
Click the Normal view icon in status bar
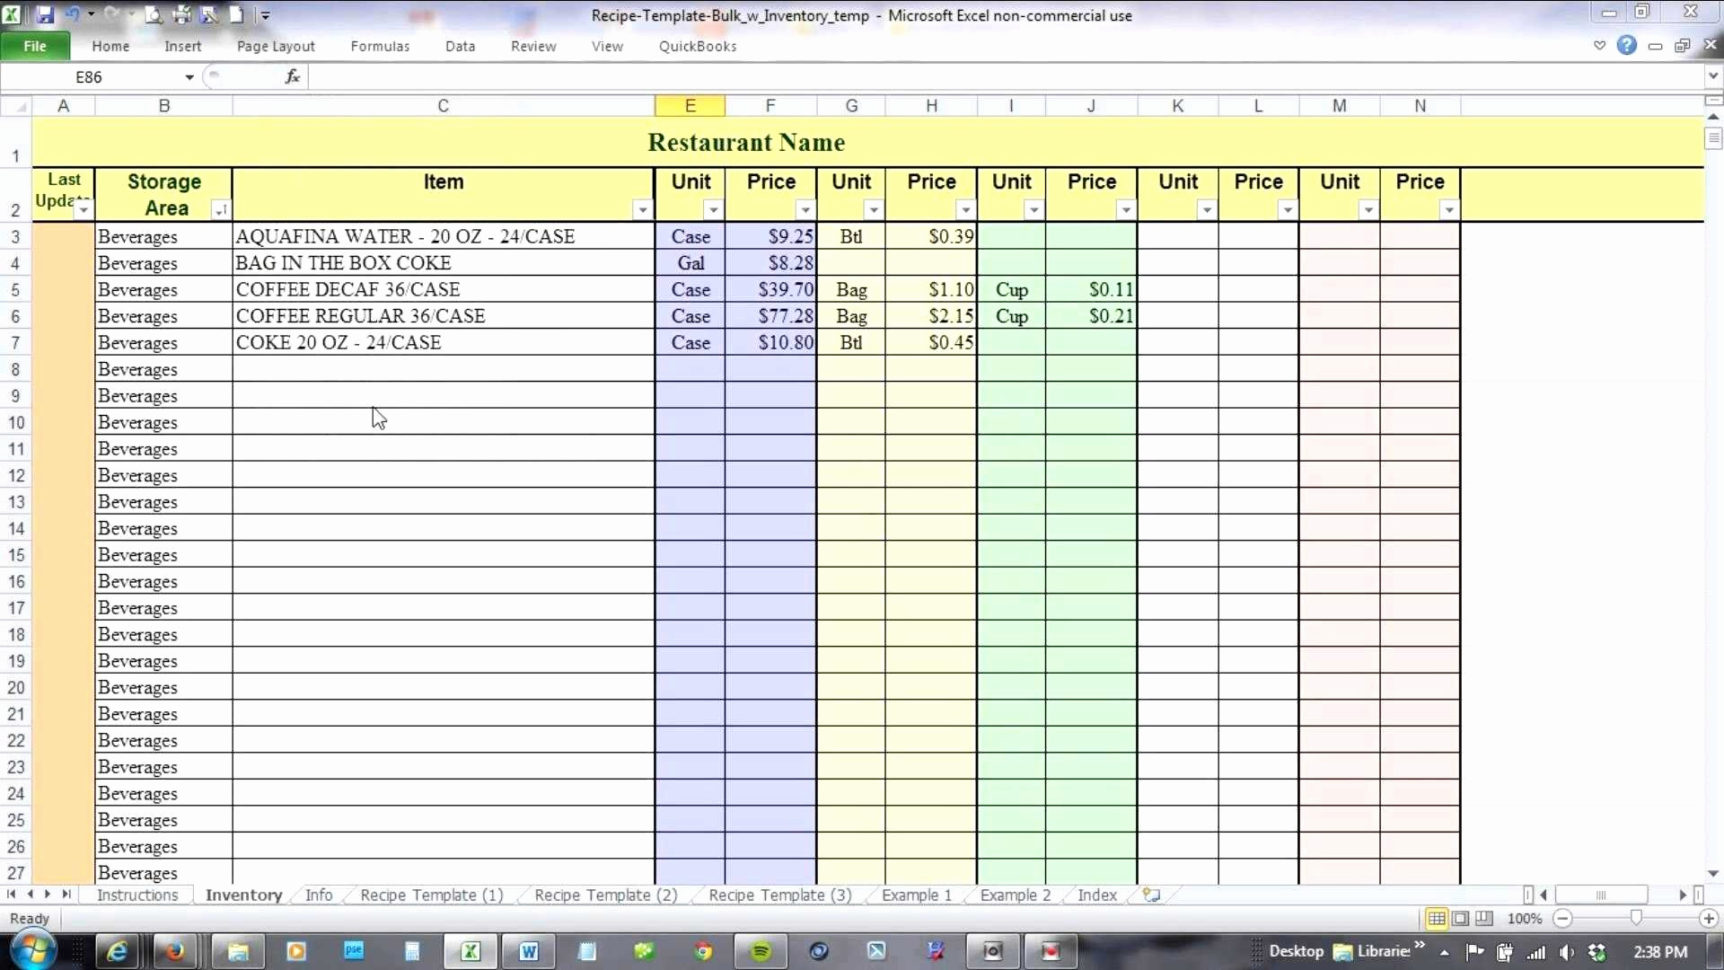(x=1437, y=918)
